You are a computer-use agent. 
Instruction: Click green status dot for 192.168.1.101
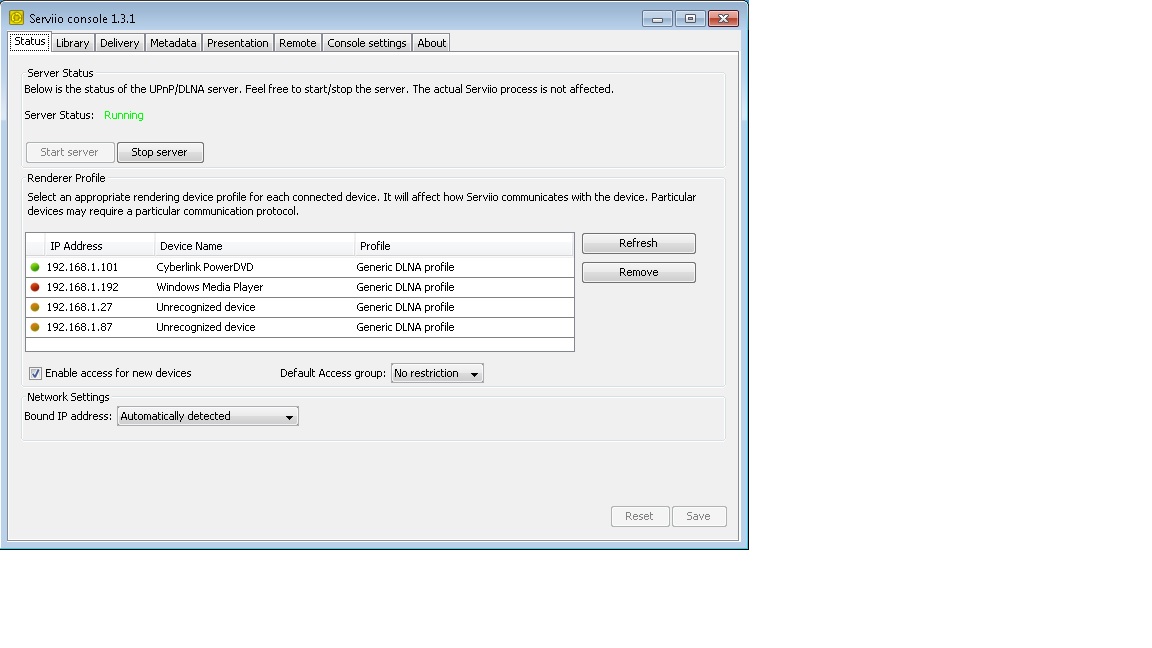tap(35, 267)
